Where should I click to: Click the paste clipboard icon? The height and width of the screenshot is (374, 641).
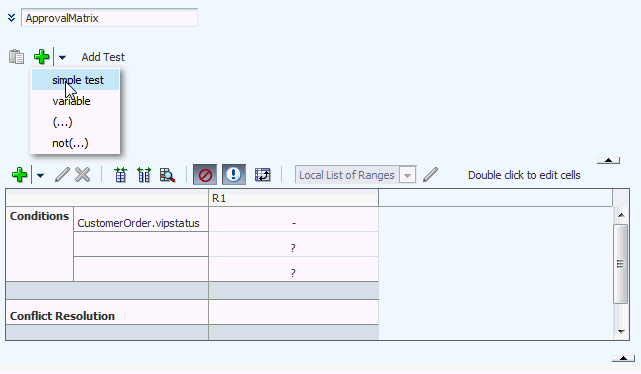[16, 57]
